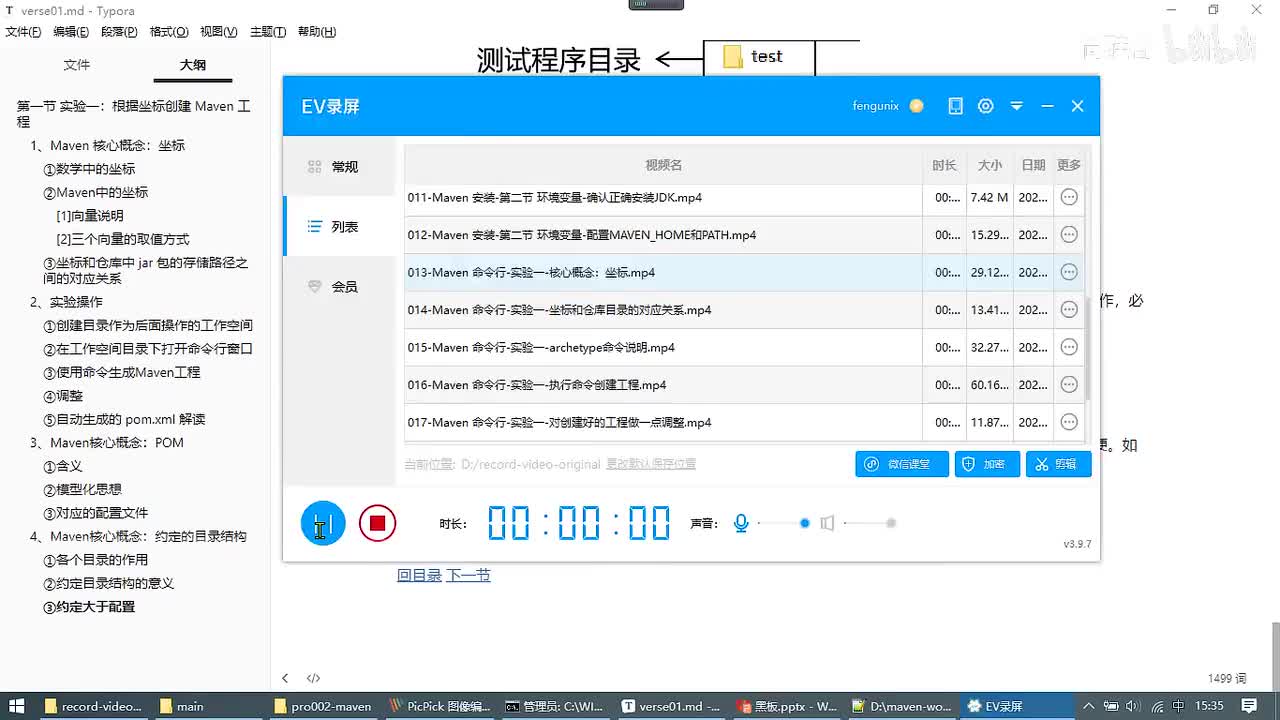Jump to outline item ⑤自动生成的 pom.xml 解读
The width and height of the screenshot is (1280, 720).
click(124, 419)
